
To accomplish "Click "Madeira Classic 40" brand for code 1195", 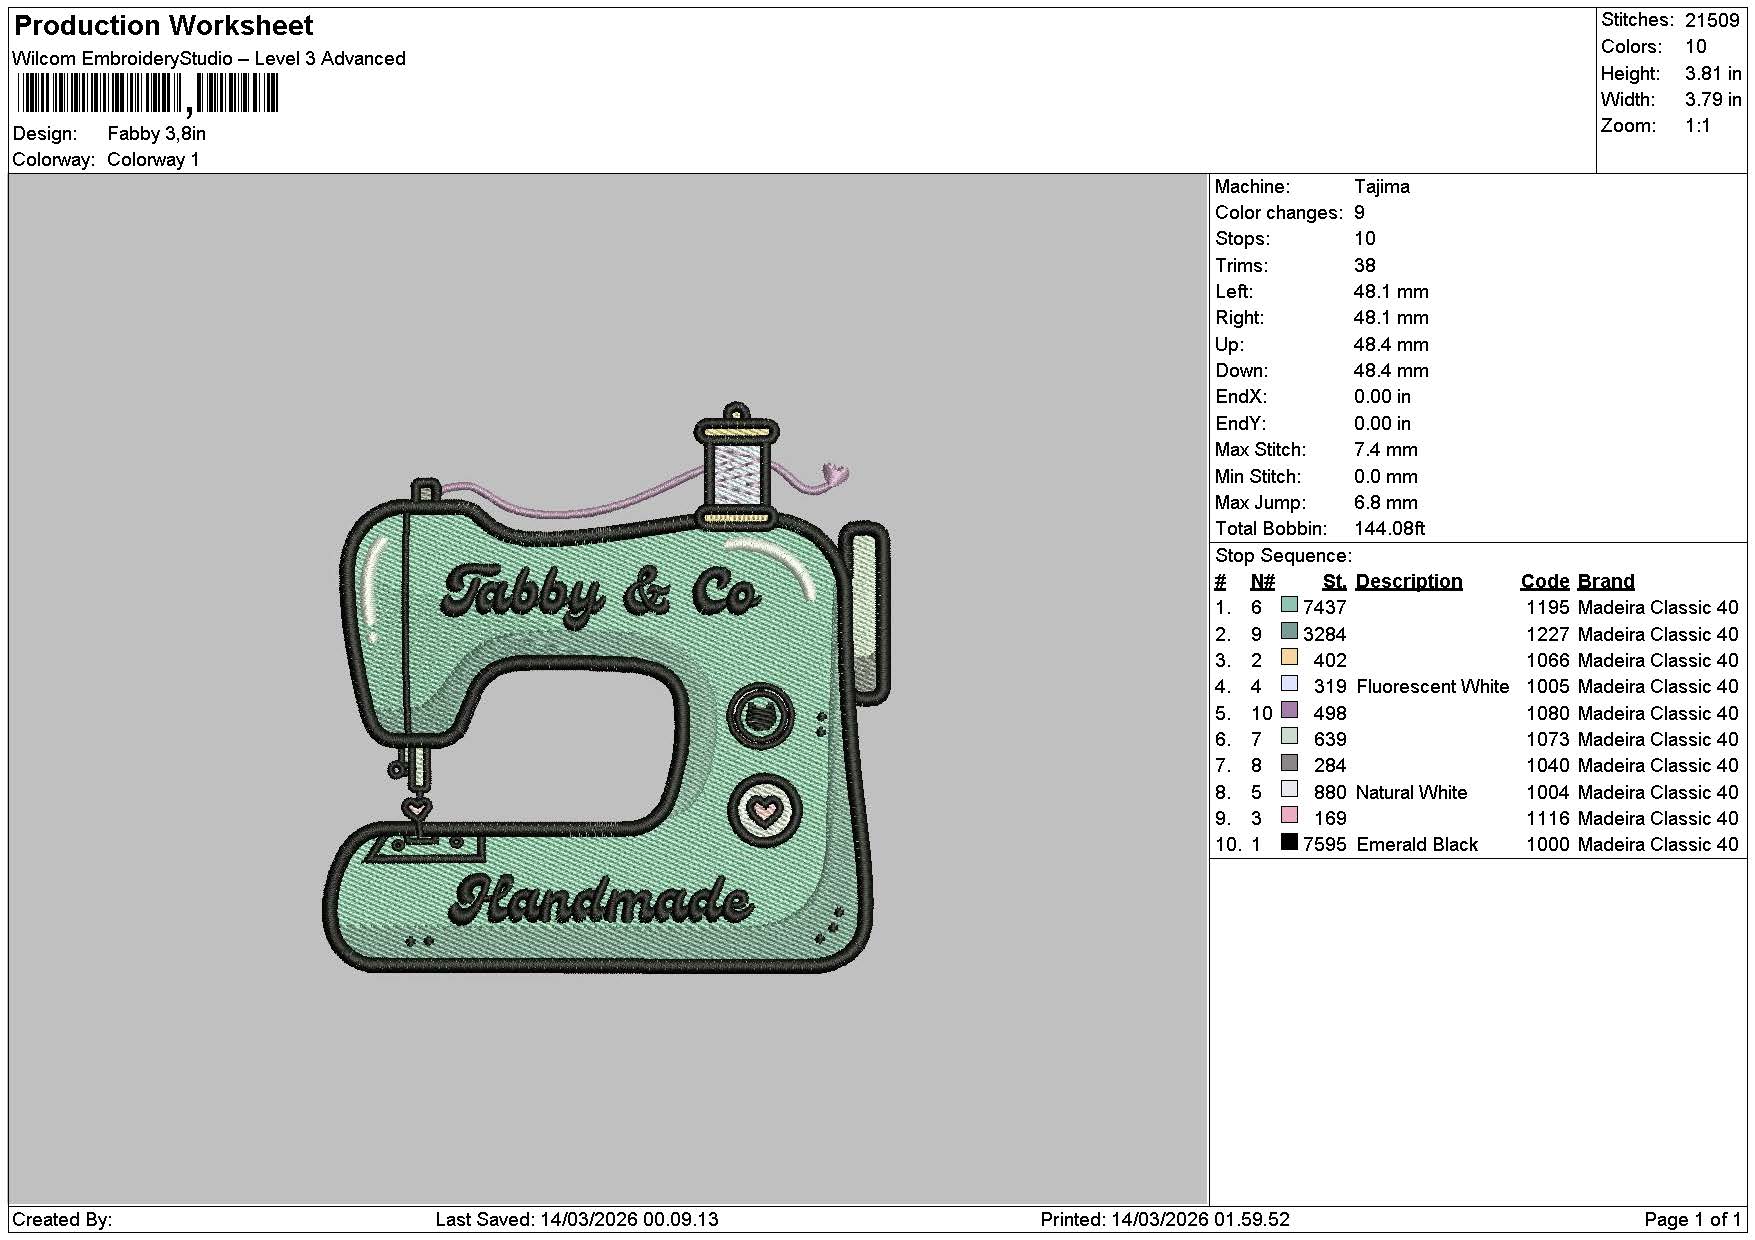I will [1658, 607].
